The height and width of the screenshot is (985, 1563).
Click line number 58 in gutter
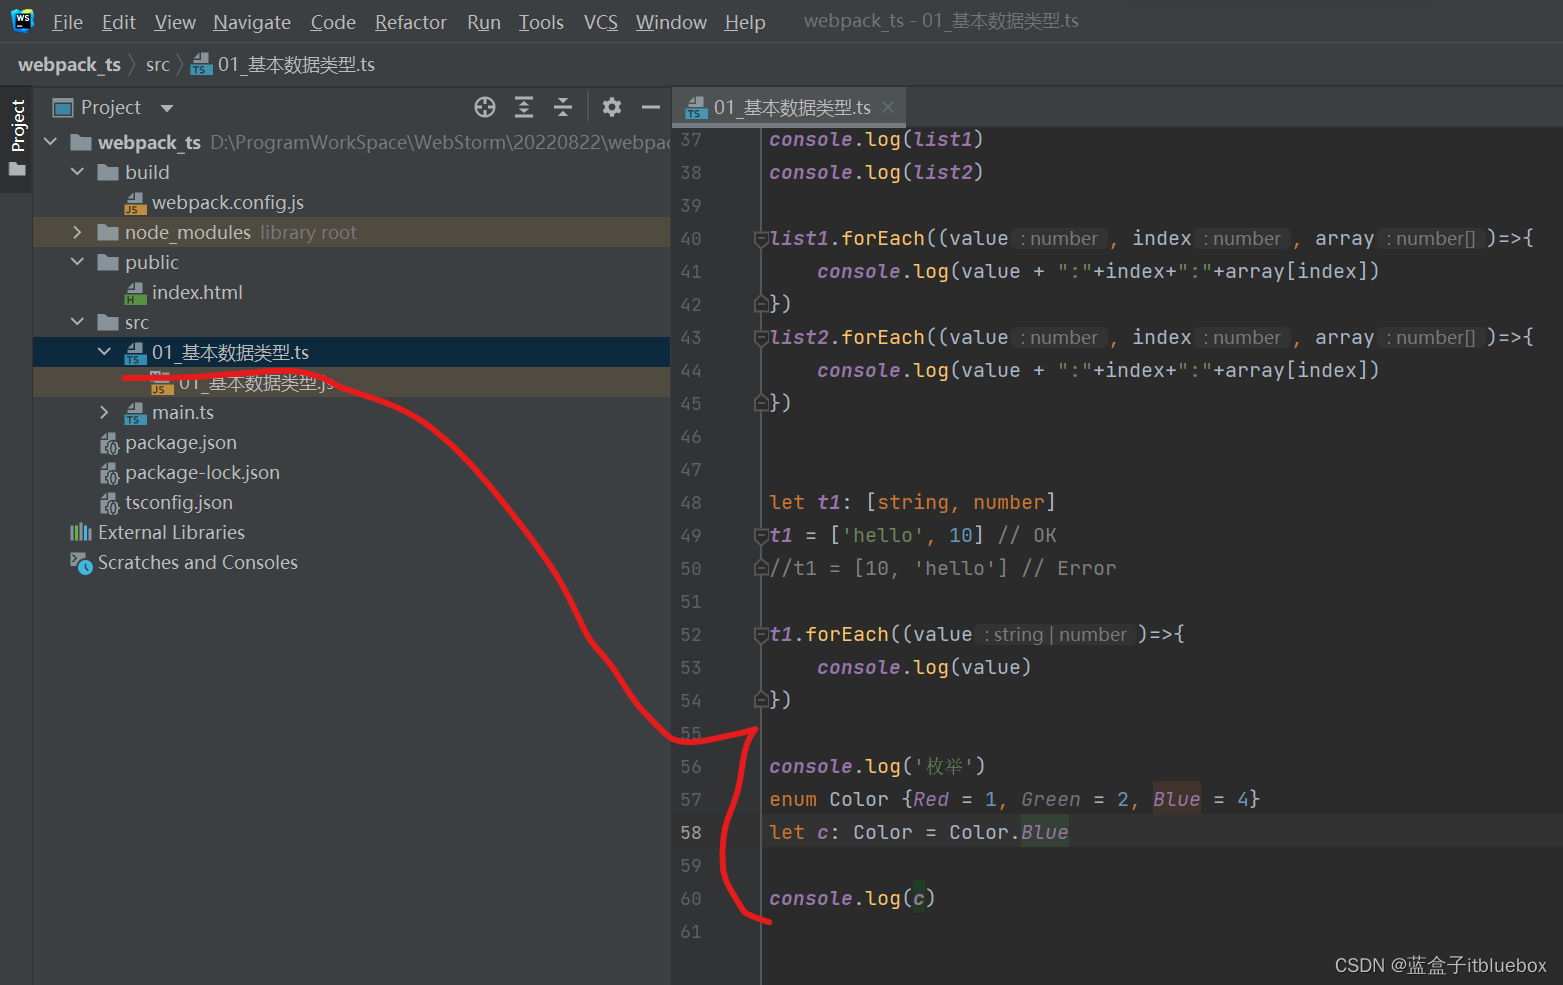691,832
